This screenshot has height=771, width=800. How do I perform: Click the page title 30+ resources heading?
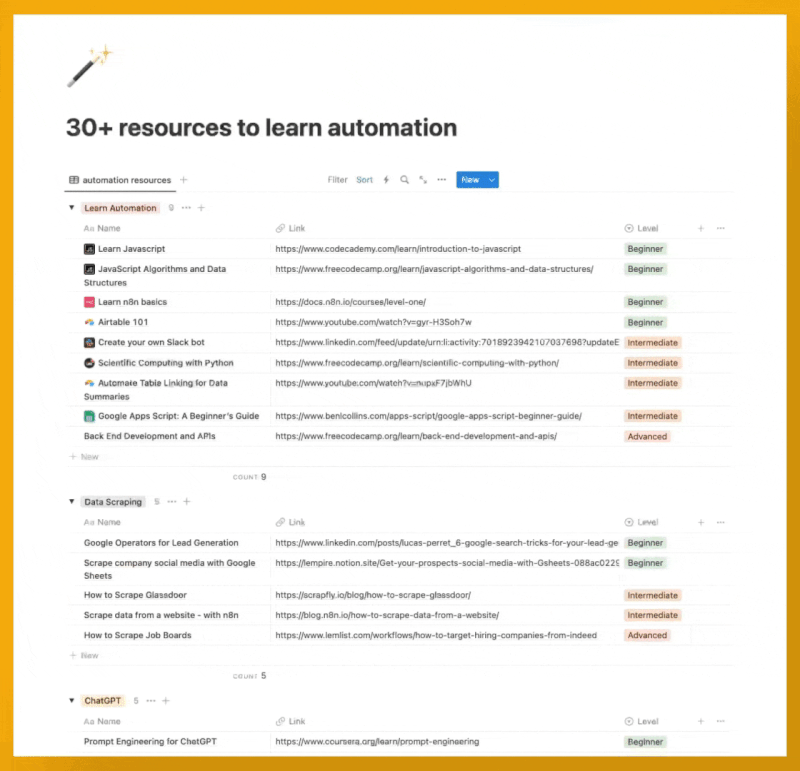262,128
